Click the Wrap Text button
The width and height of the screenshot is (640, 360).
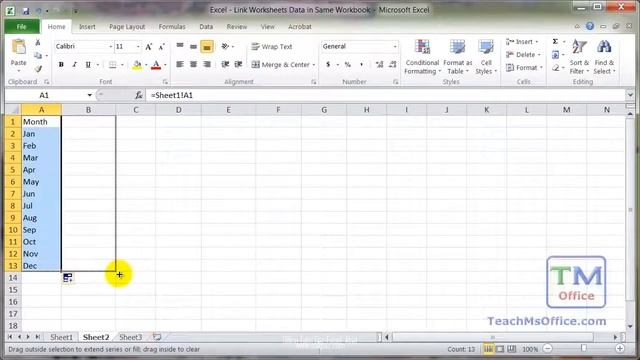point(272,47)
